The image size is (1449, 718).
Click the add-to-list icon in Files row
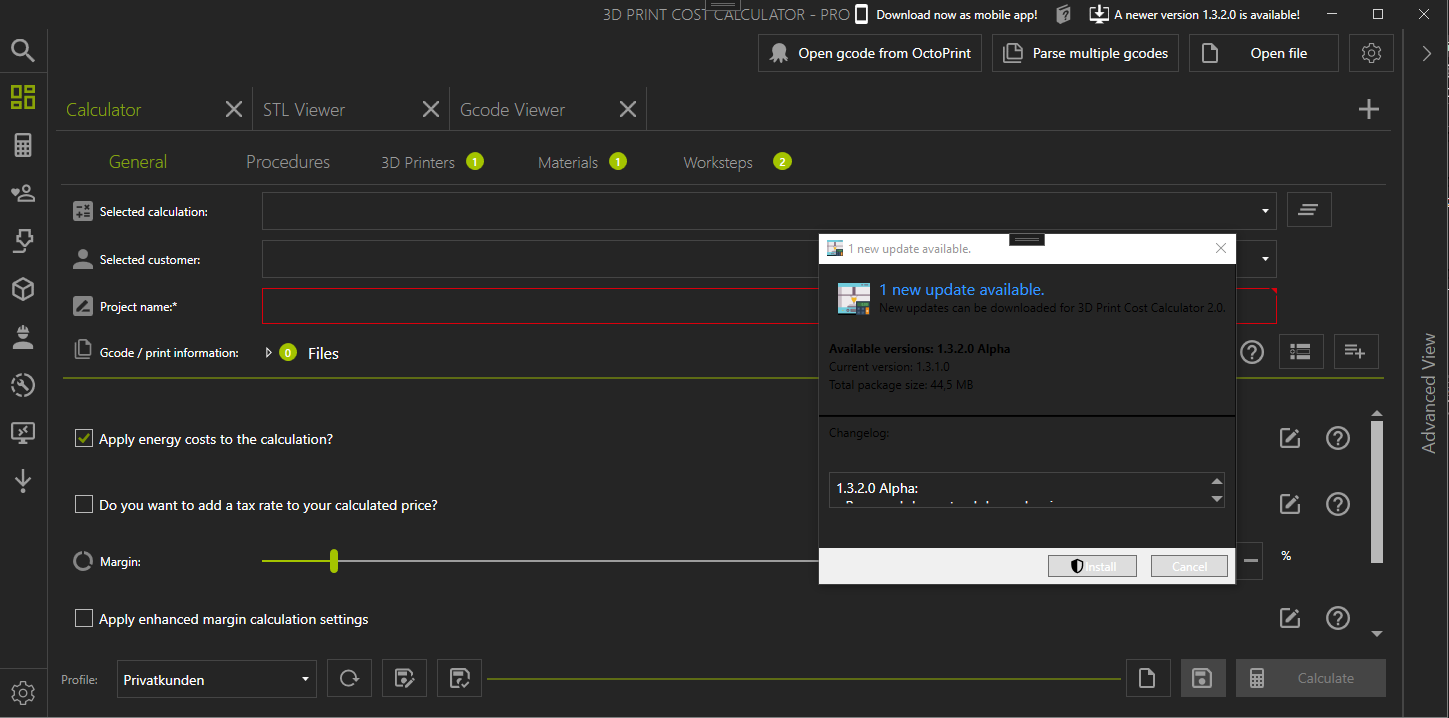point(1356,351)
